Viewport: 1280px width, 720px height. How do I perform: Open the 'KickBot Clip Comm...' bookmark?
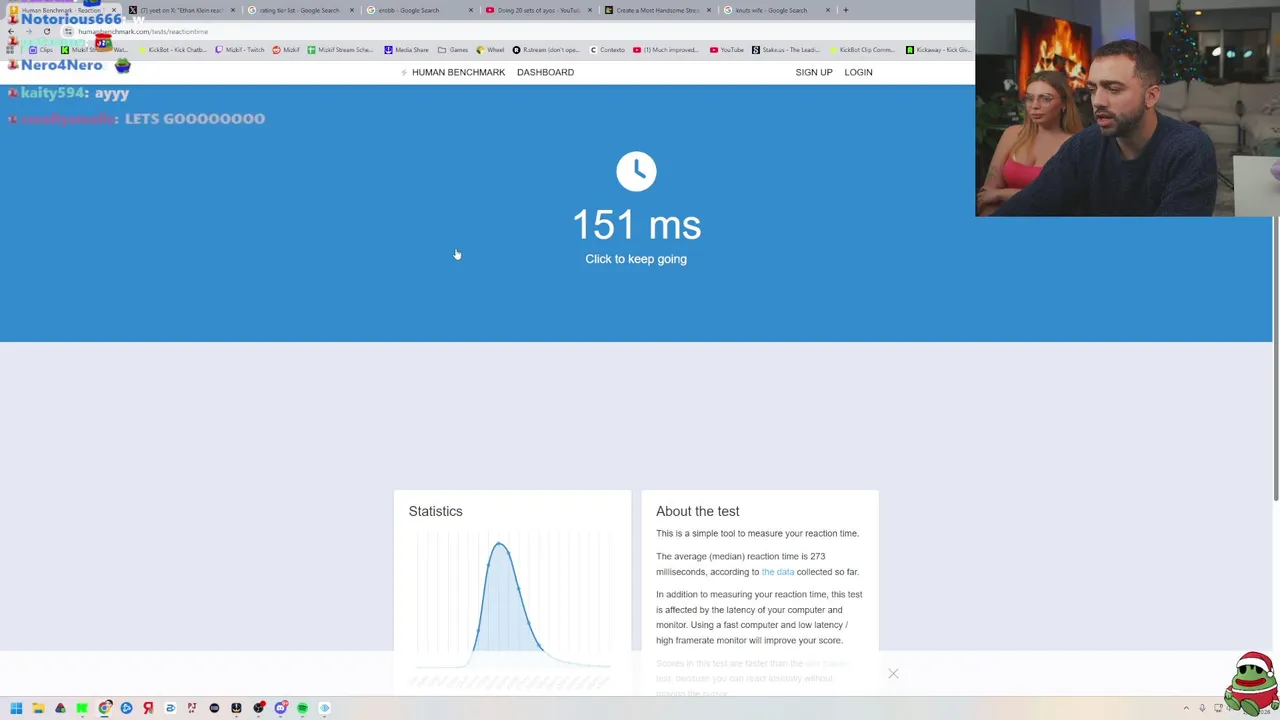[861, 50]
